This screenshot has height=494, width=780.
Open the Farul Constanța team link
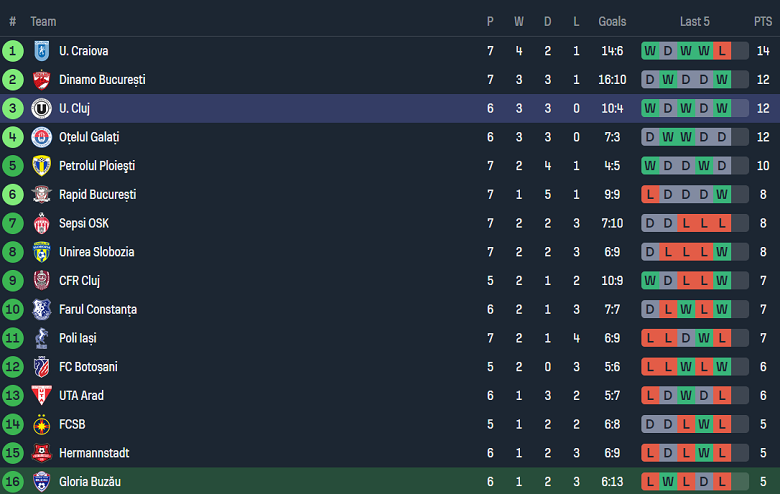pos(98,310)
